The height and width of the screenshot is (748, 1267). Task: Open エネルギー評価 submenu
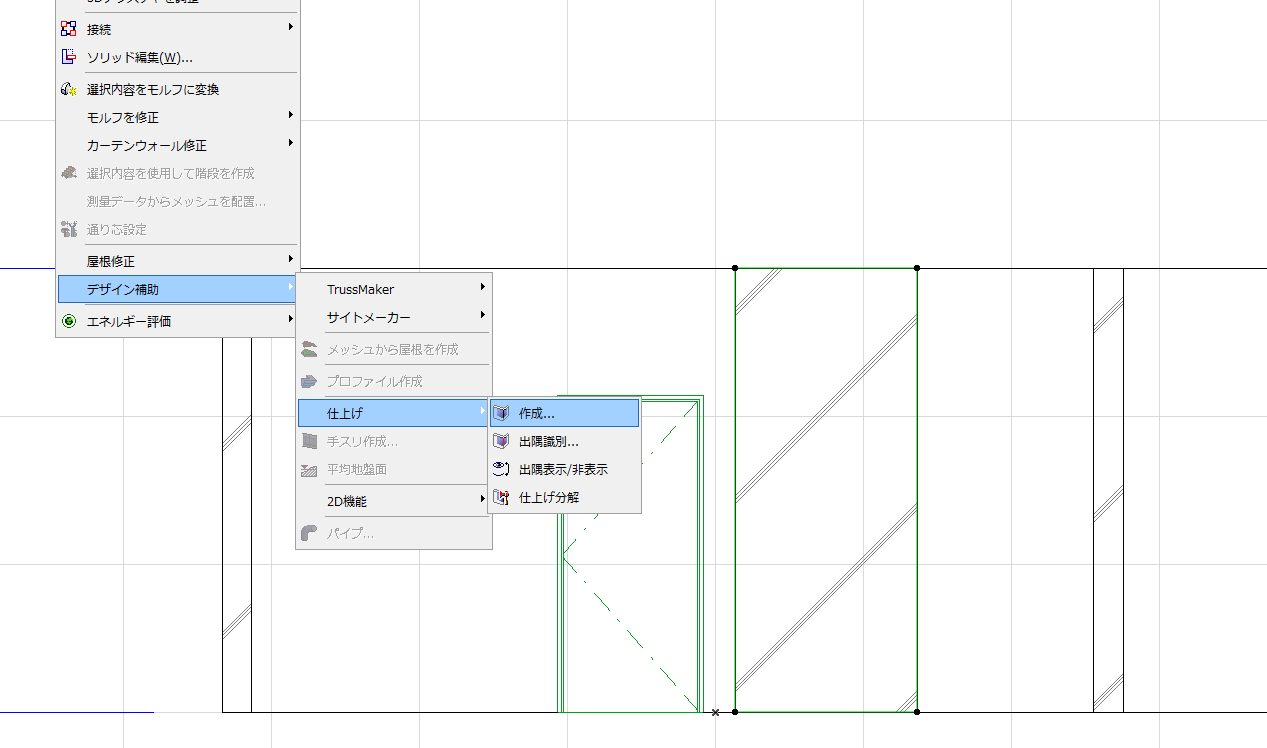click(178, 321)
